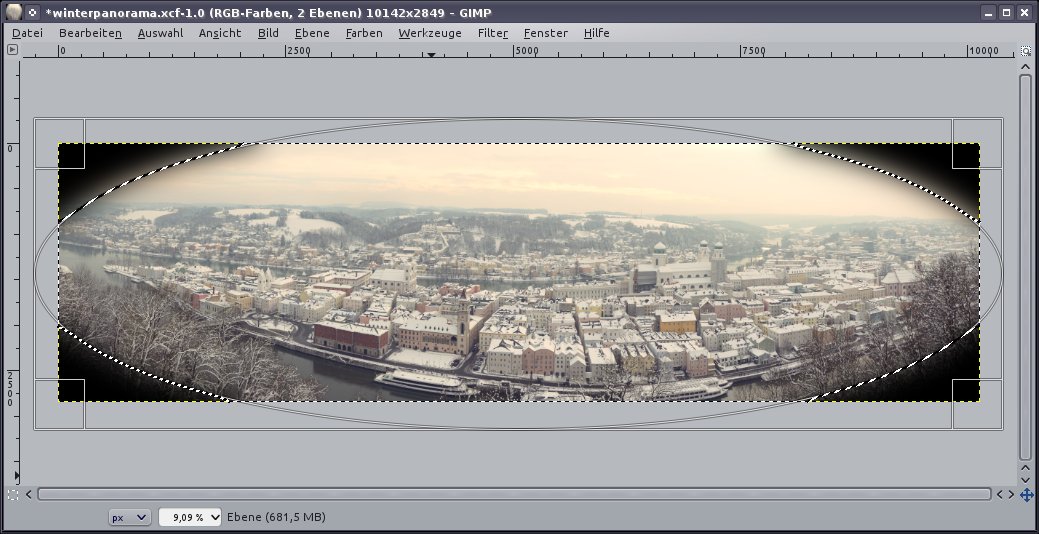
Task: Toggle the sticky window pin in title bar
Action: point(33,13)
